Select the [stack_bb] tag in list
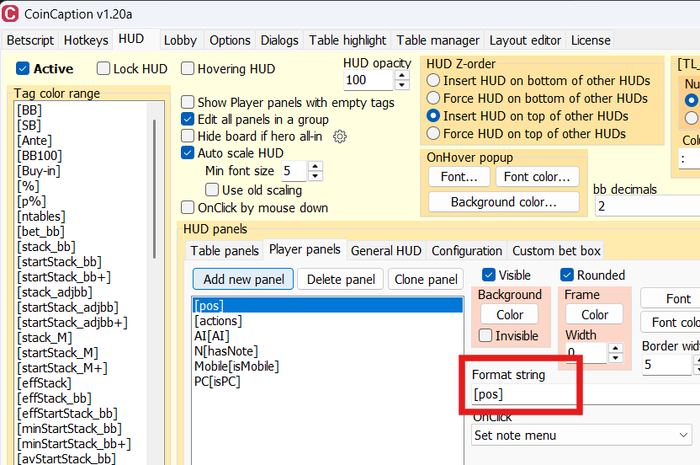 click(46, 247)
